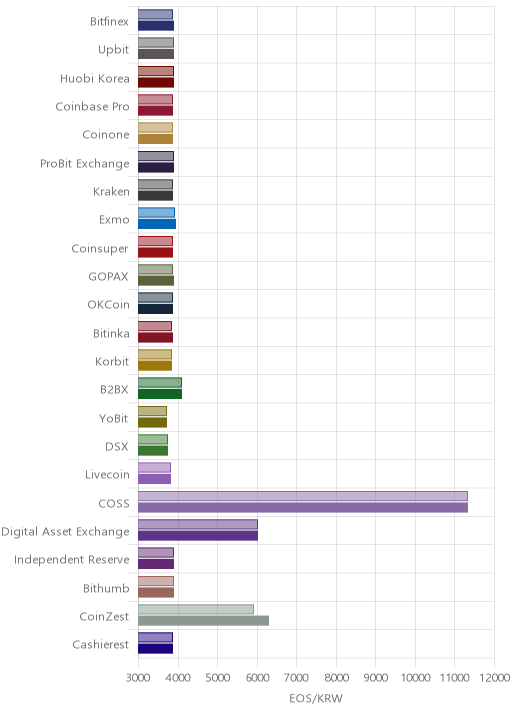Click the COSS light purple bar
The width and height of the screenshot is (512, 716).
click(x=303, y=496)
